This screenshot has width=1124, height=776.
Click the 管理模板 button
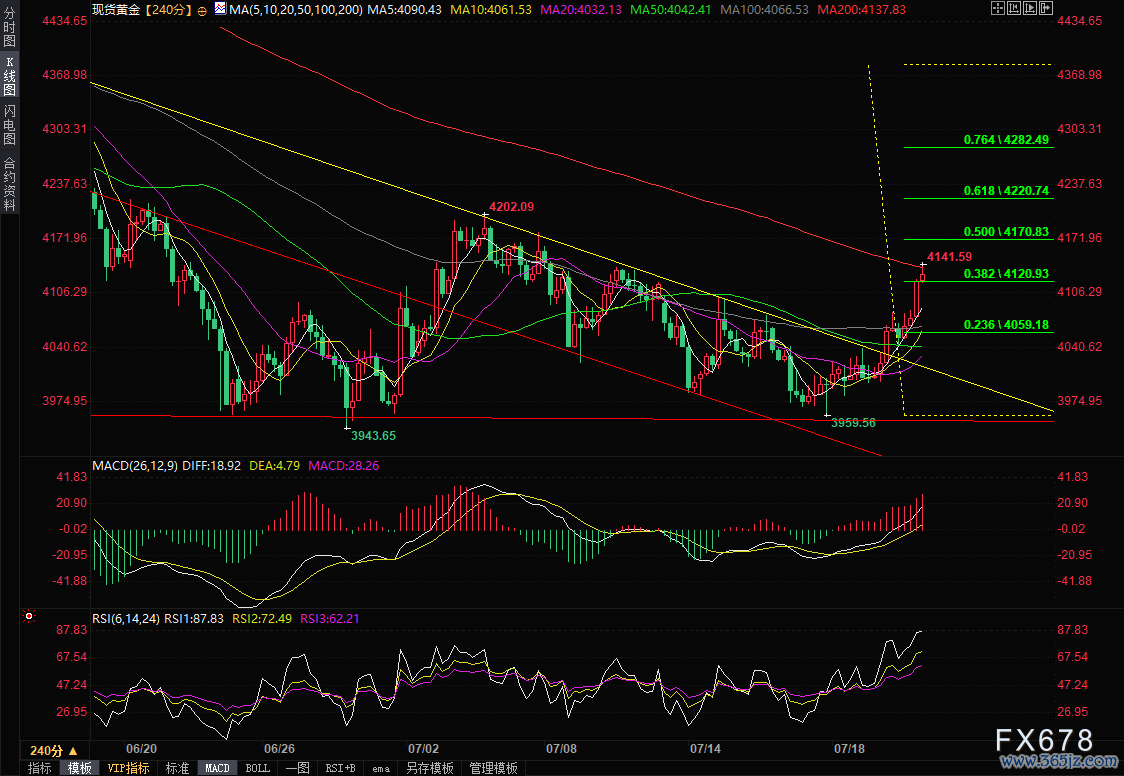[493, 768]
